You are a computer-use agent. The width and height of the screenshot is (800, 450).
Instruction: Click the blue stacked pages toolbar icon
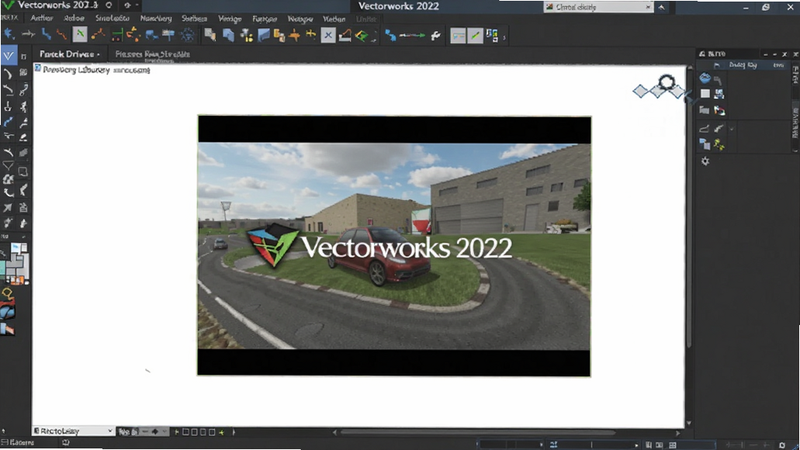[x=229, y=35]
